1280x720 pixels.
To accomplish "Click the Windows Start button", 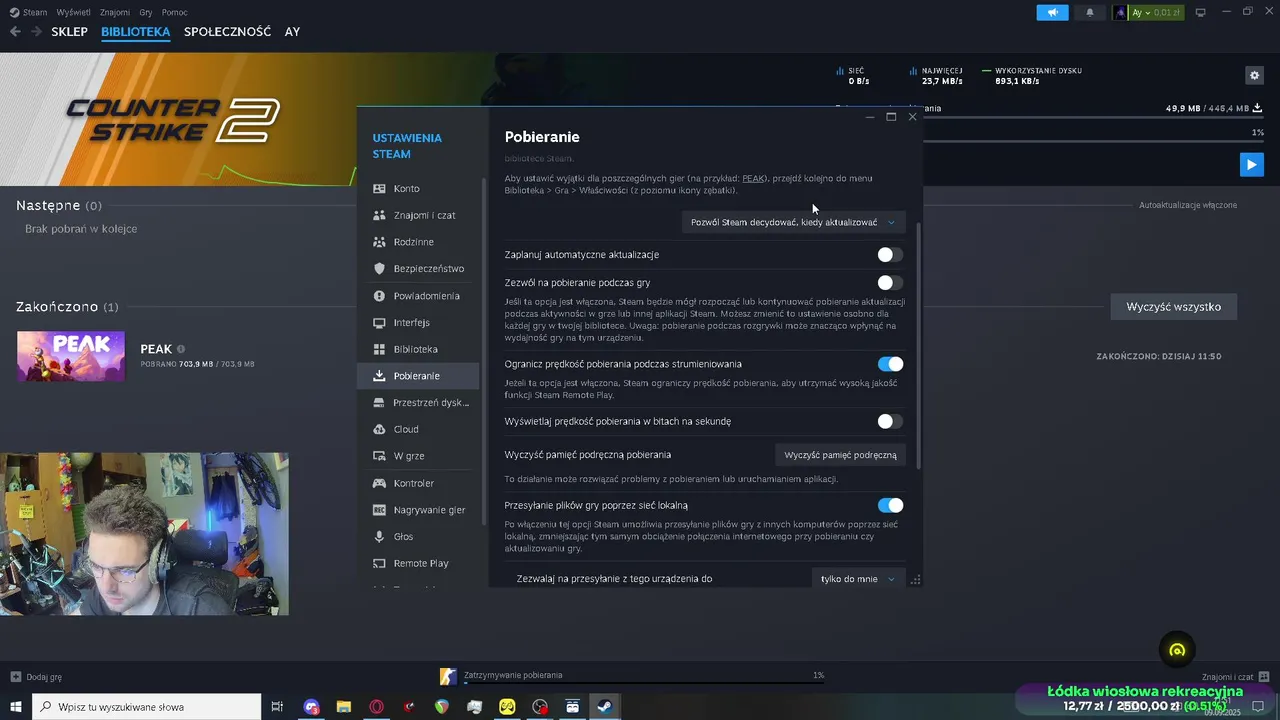I will click(x=16, y=707).
